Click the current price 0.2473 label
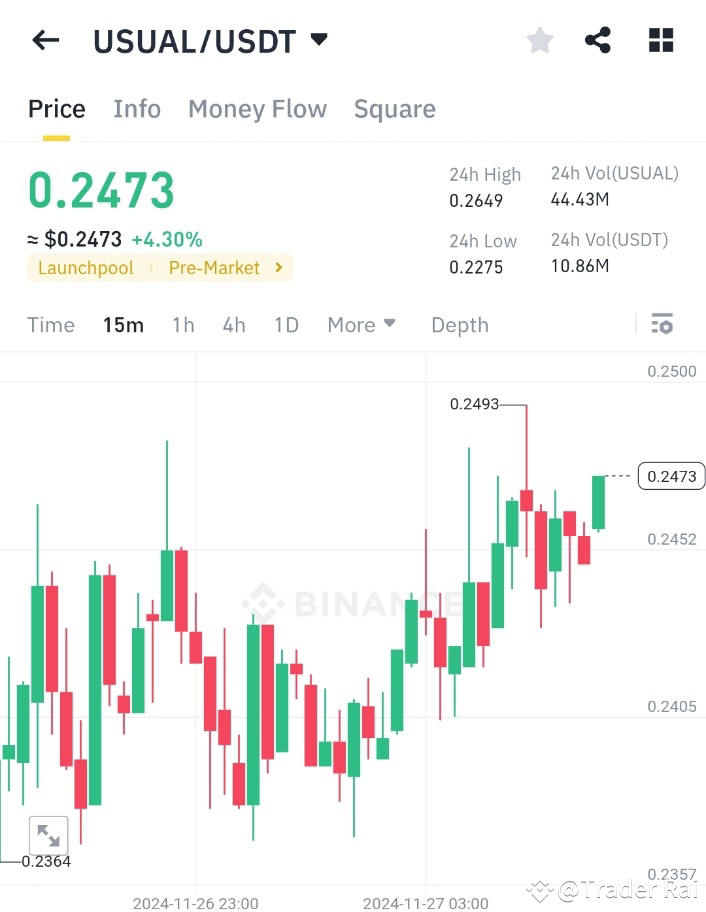This screenshot has width=706, height=912. (x=671, y=476)
